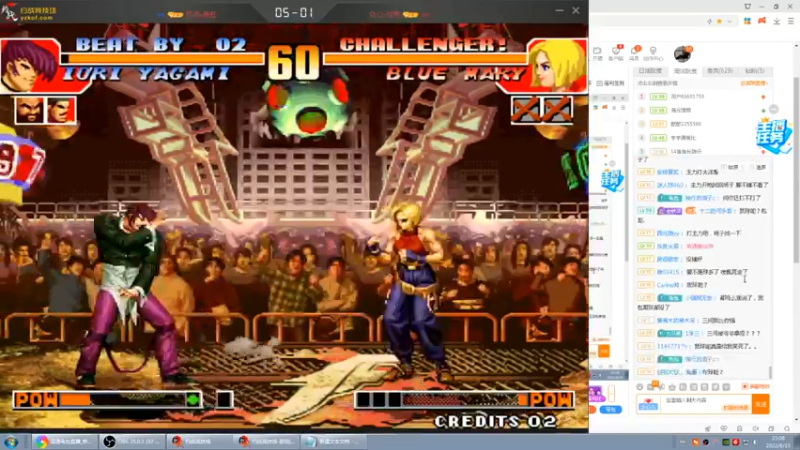Click the system tray volume icon
The image size is (800, 450).
756,442
